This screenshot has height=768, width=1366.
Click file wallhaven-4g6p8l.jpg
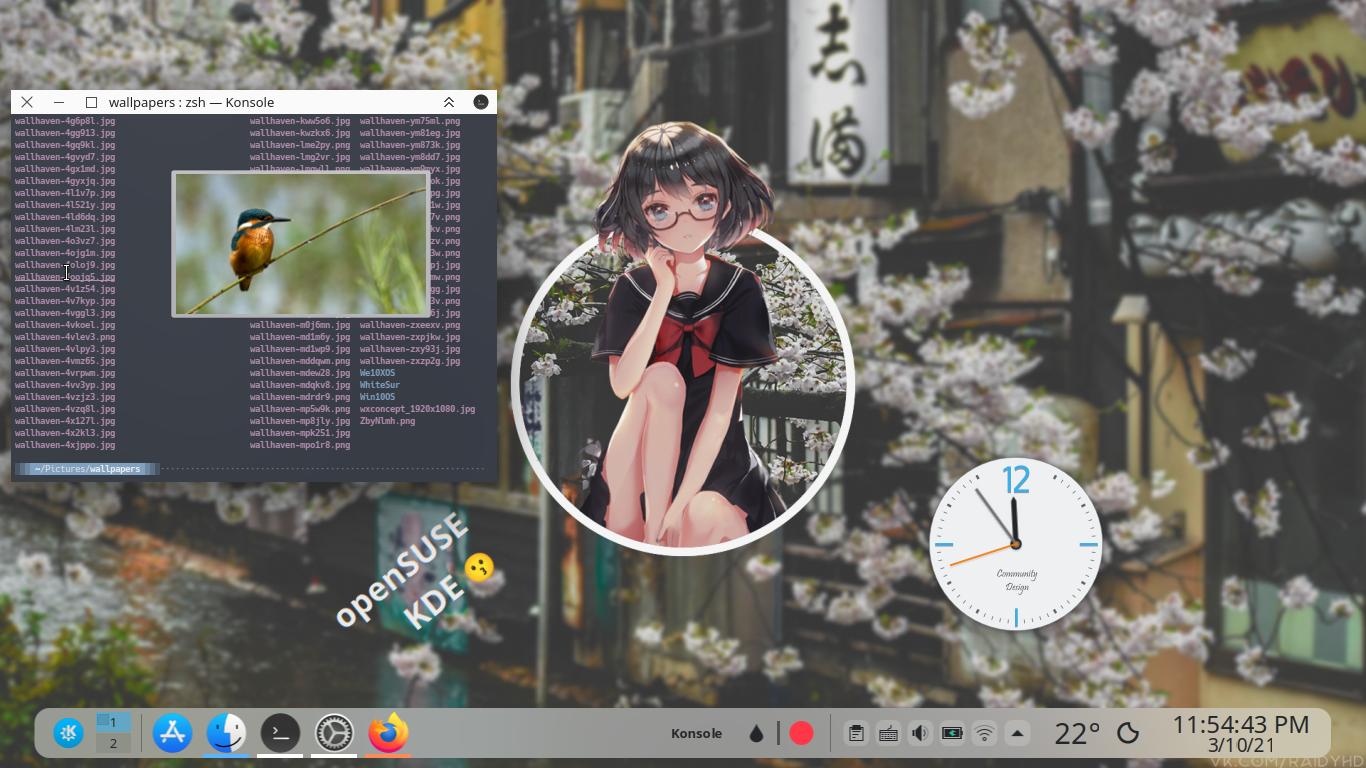(x=65, y=121)
